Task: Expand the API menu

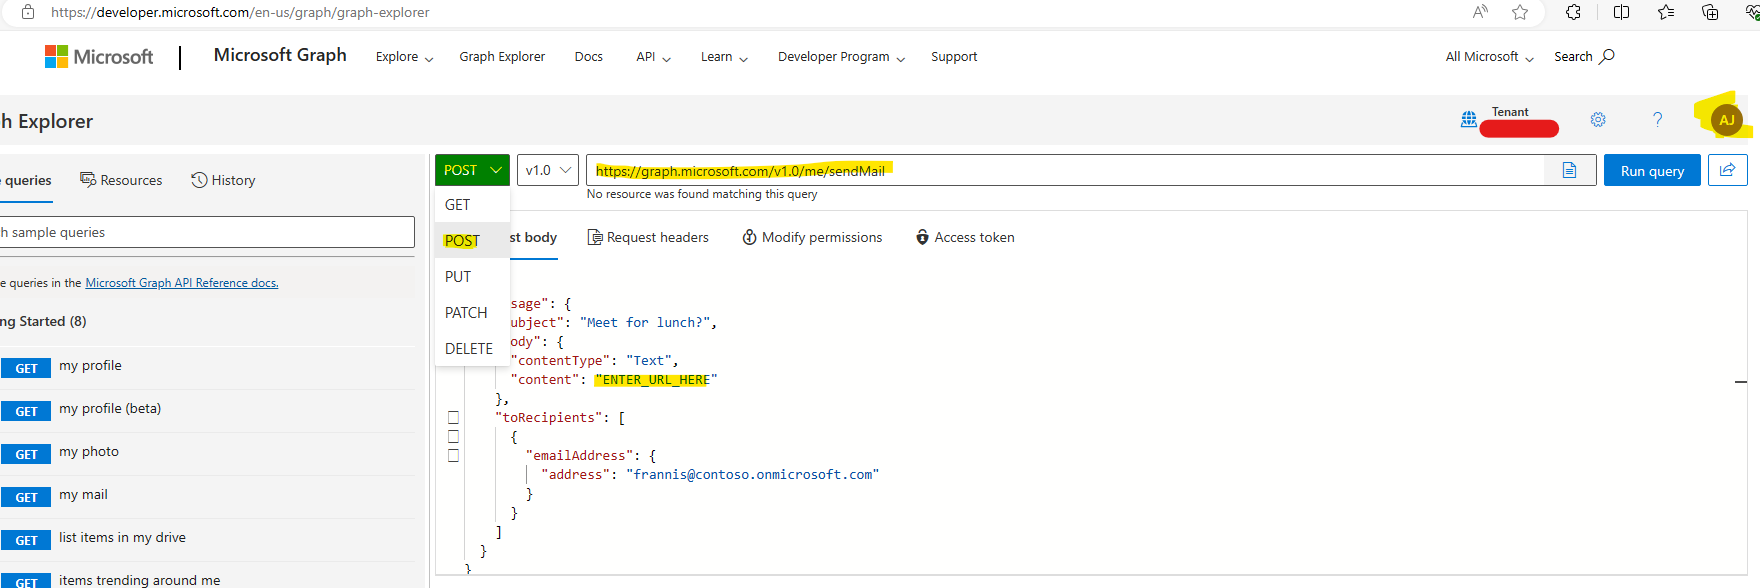Action: [653, 57]
